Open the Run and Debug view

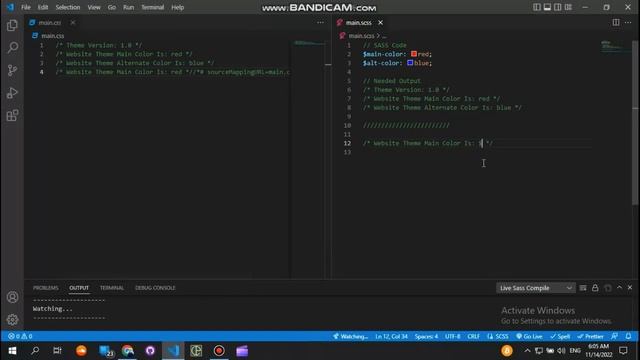pyautogui.click(x=12, y=93)
